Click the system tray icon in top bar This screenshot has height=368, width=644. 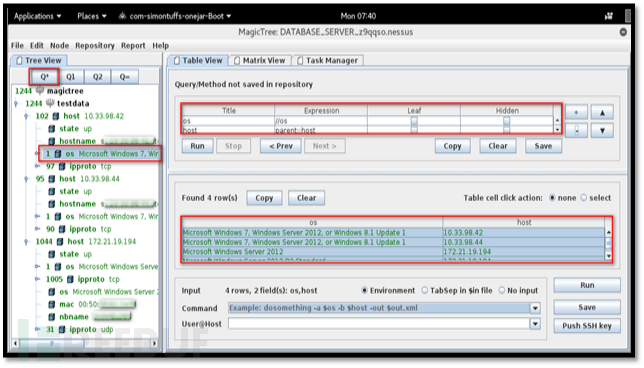click(609, 16)
